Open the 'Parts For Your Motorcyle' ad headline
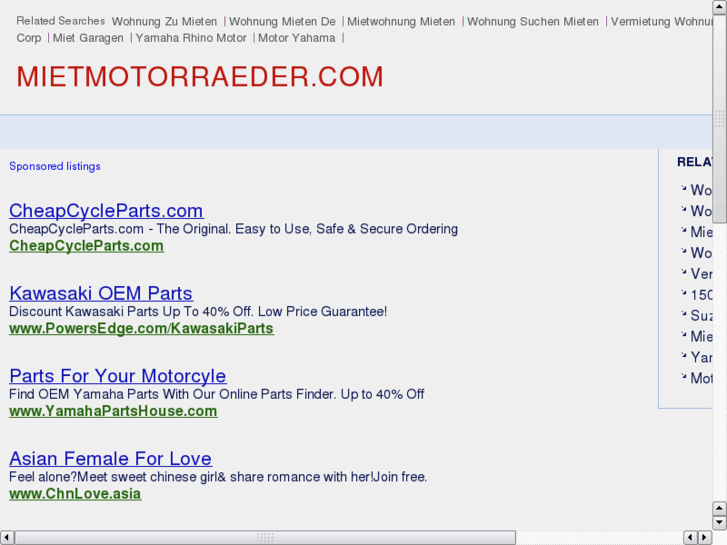The height and width of the screenshot is (545, 727). [x=118, y=376]
